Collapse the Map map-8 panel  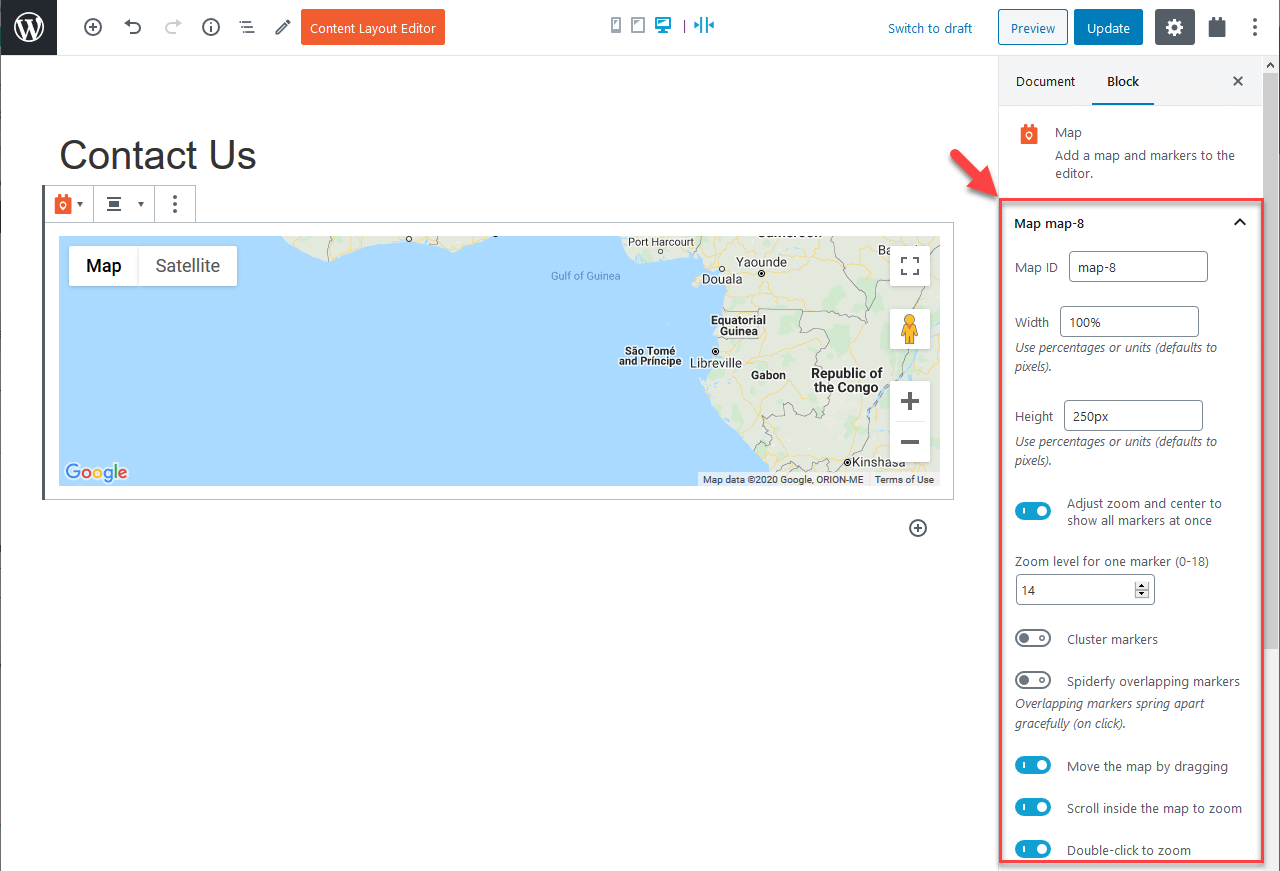pyautogui.click(x=1240, y=223)
